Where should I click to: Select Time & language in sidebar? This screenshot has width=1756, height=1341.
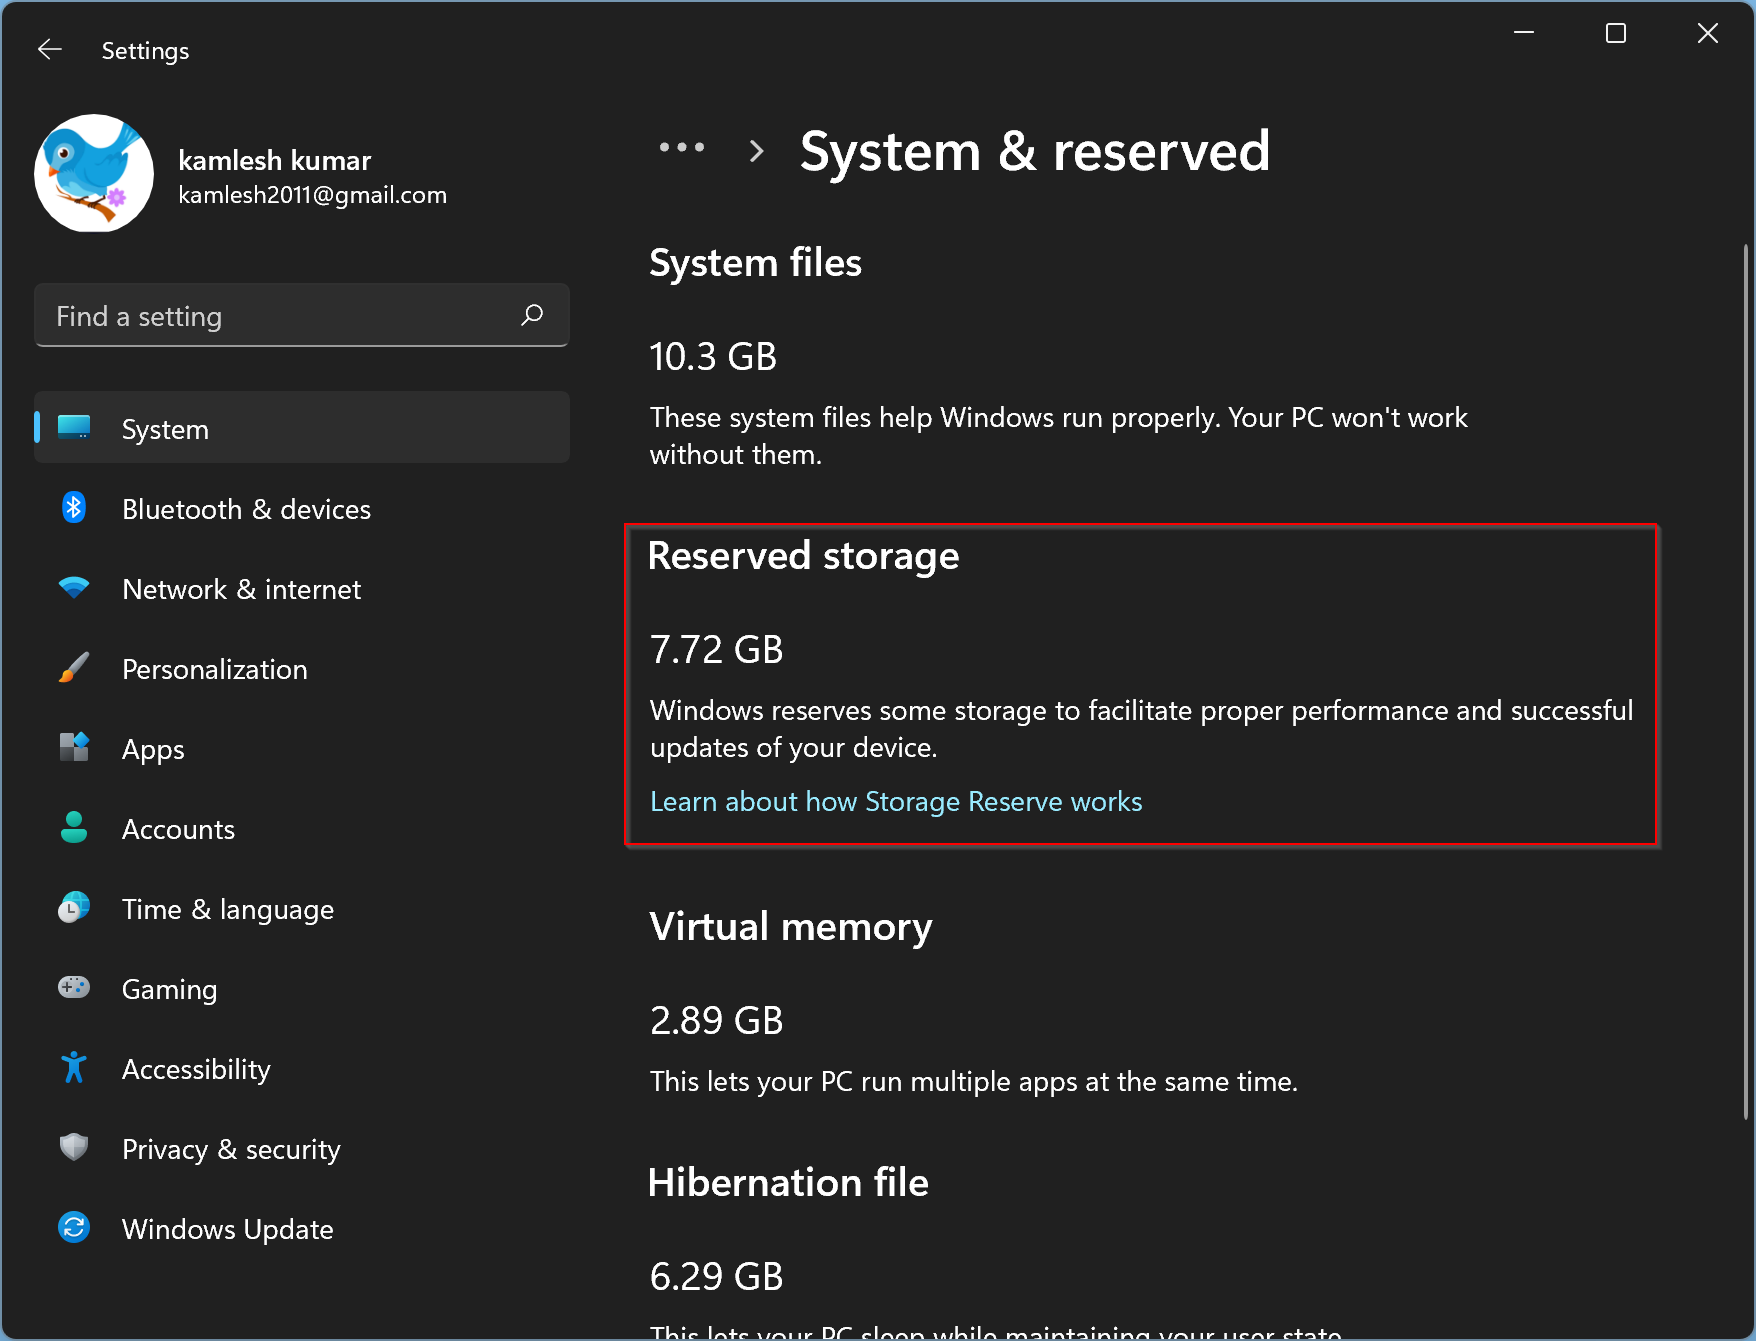pos(227,909)
